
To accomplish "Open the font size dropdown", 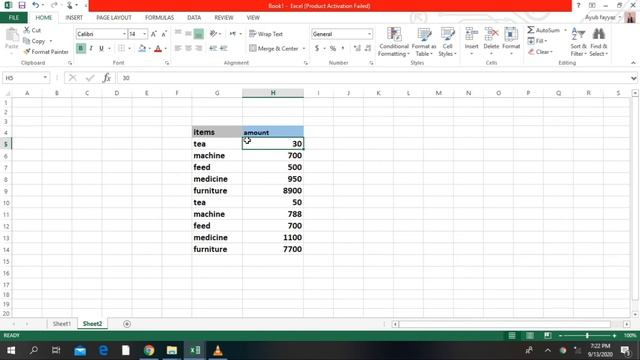I will pyautogui.click(x=144, y=34).
